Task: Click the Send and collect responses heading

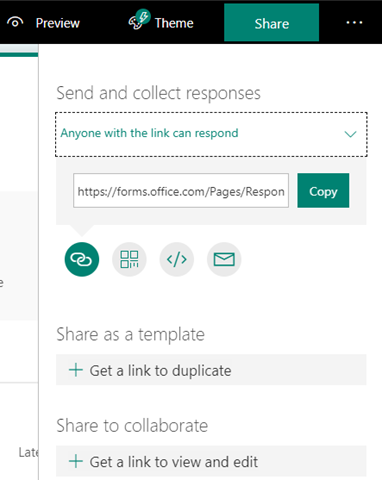Action: 158,93
